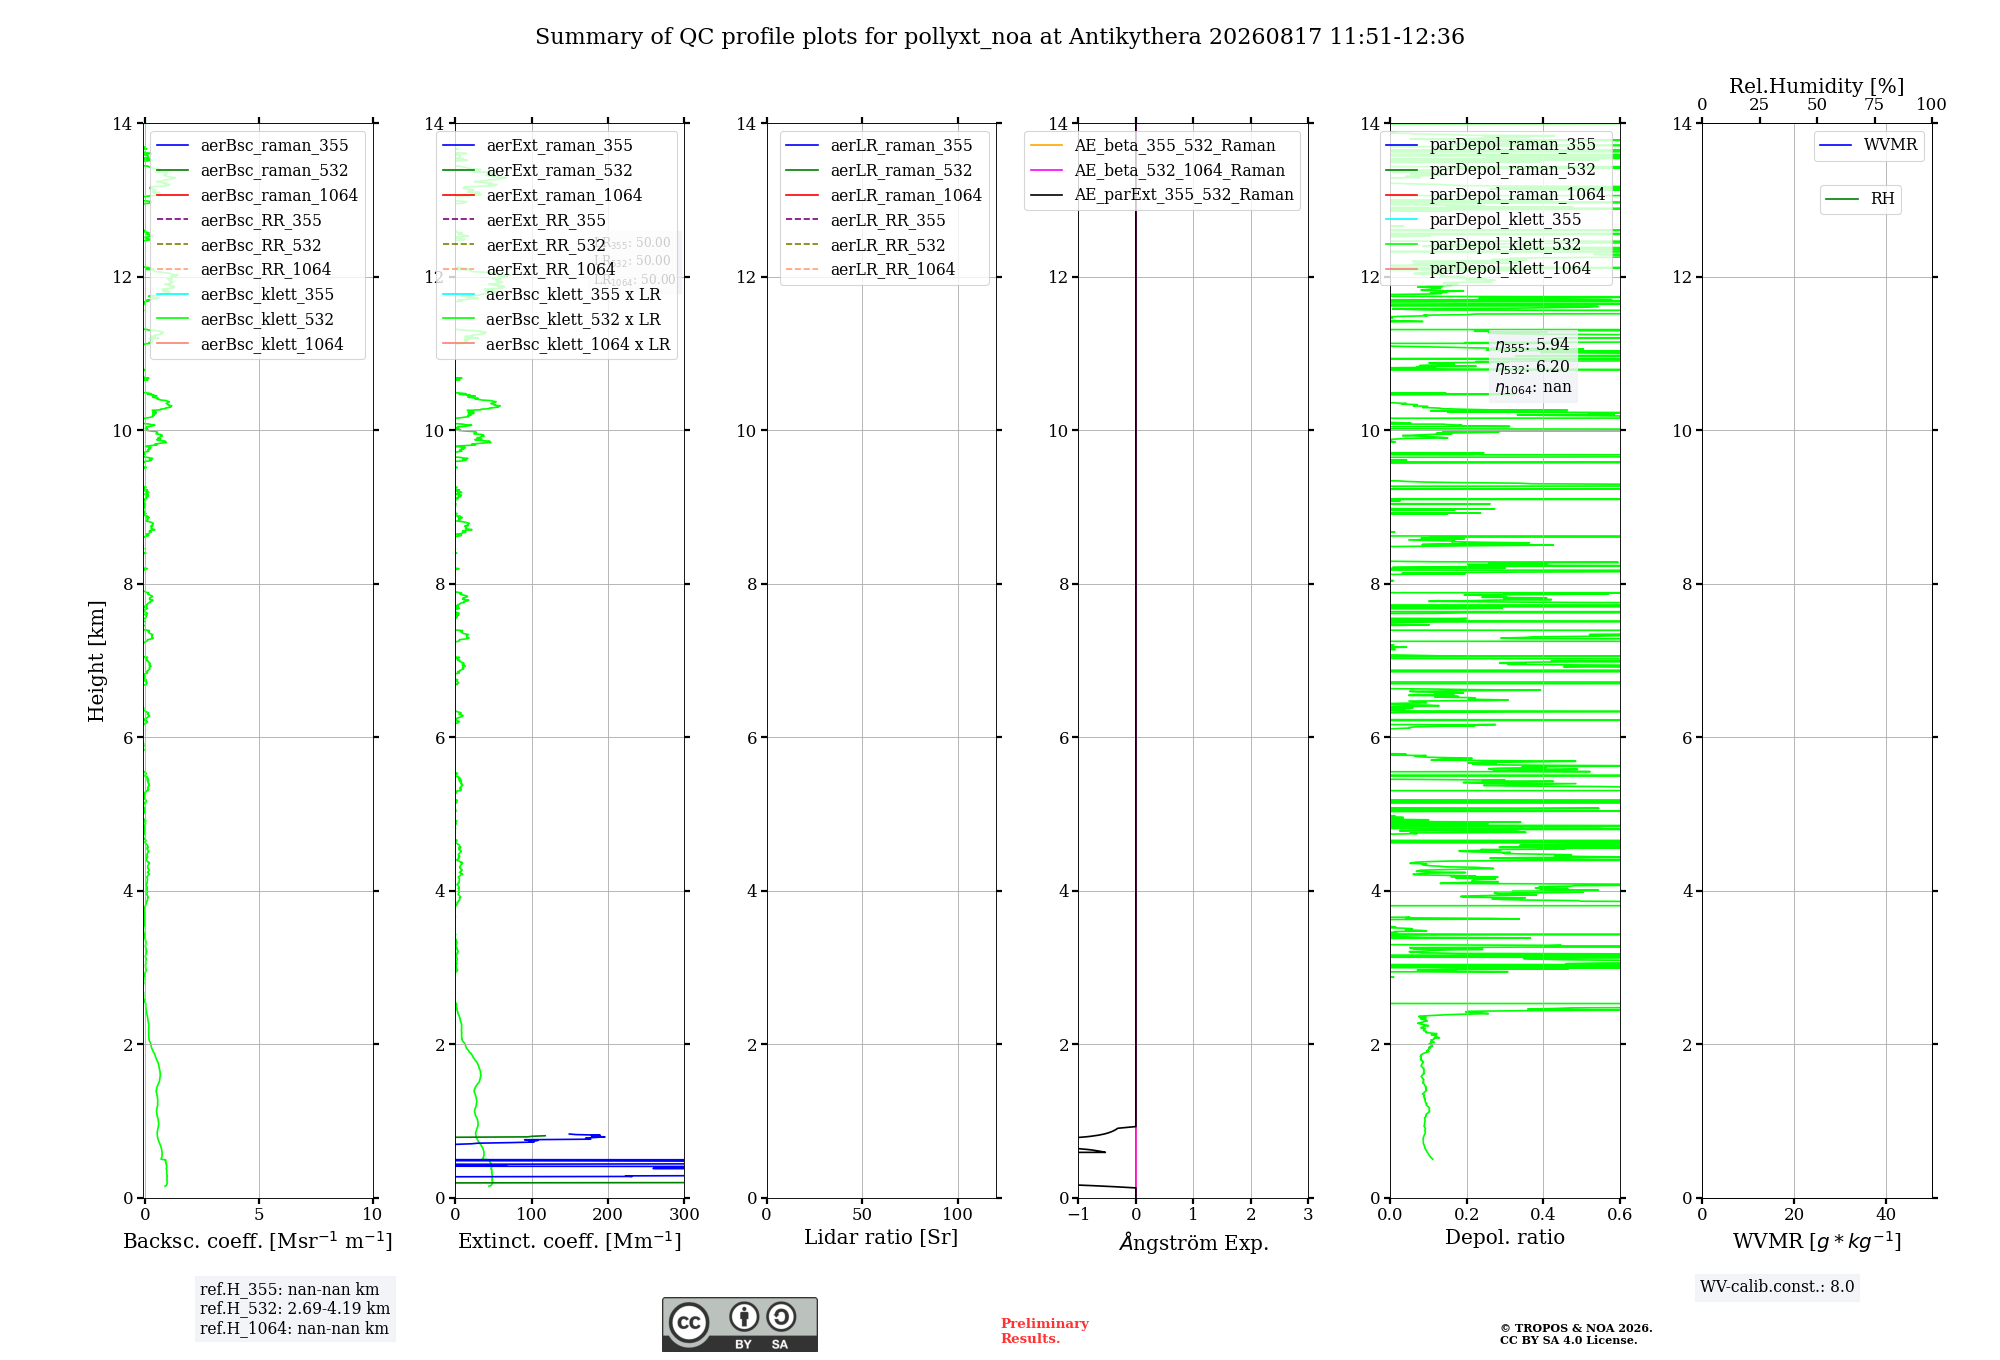
Task: Click the η355: 5.94 annotation
Action: coord(1532,345)
